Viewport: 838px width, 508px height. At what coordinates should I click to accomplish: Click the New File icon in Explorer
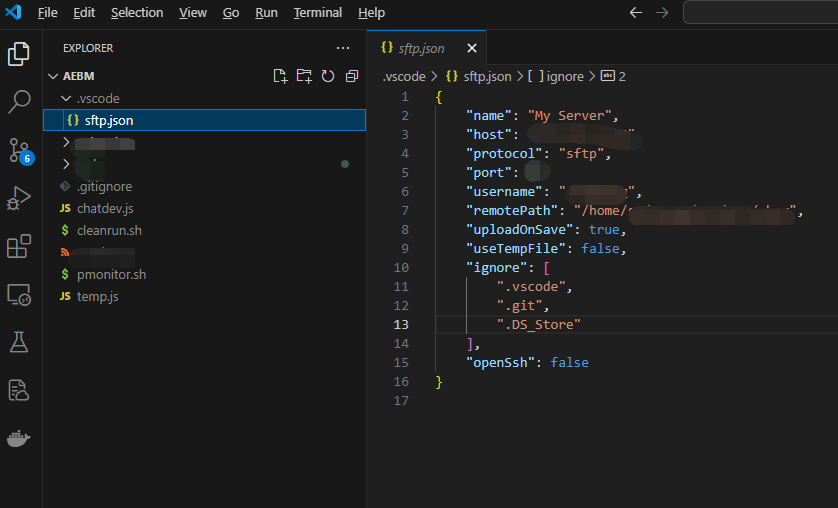pyautogui.click(x=280, y=76)
